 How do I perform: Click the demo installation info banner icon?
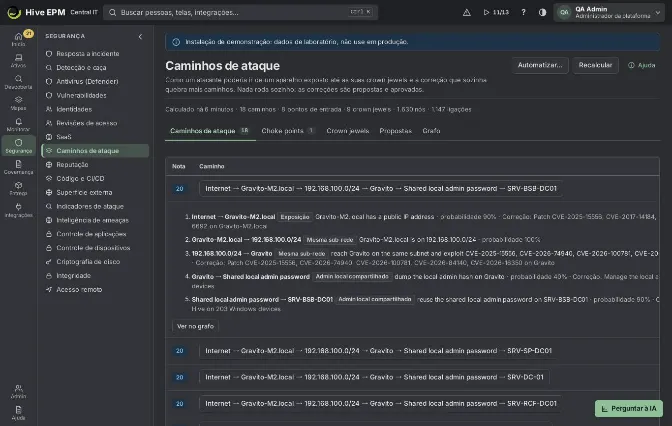click(x=176, y=42)
